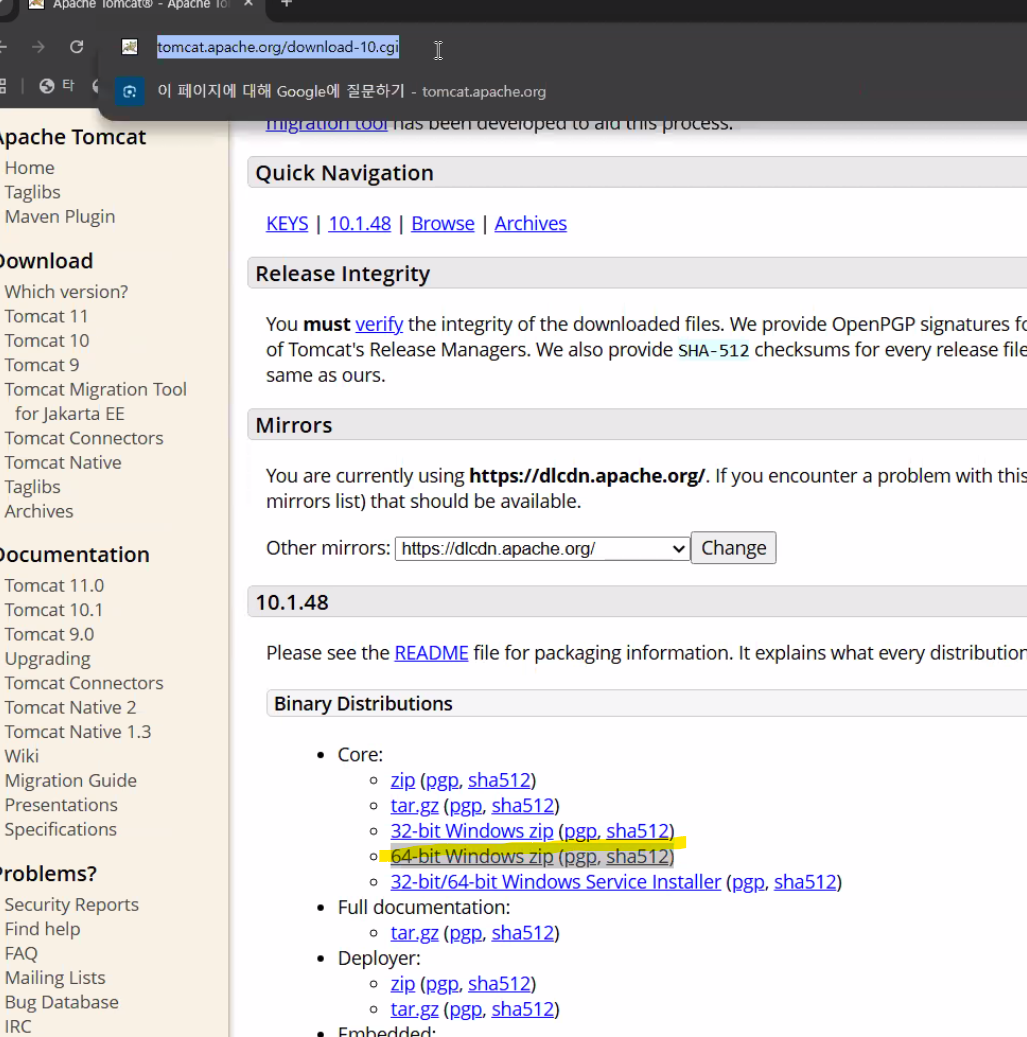This screenshot has height=1037, width=1027.
Task: Download the Core tar.gz distribution
Action: (414, 806)
